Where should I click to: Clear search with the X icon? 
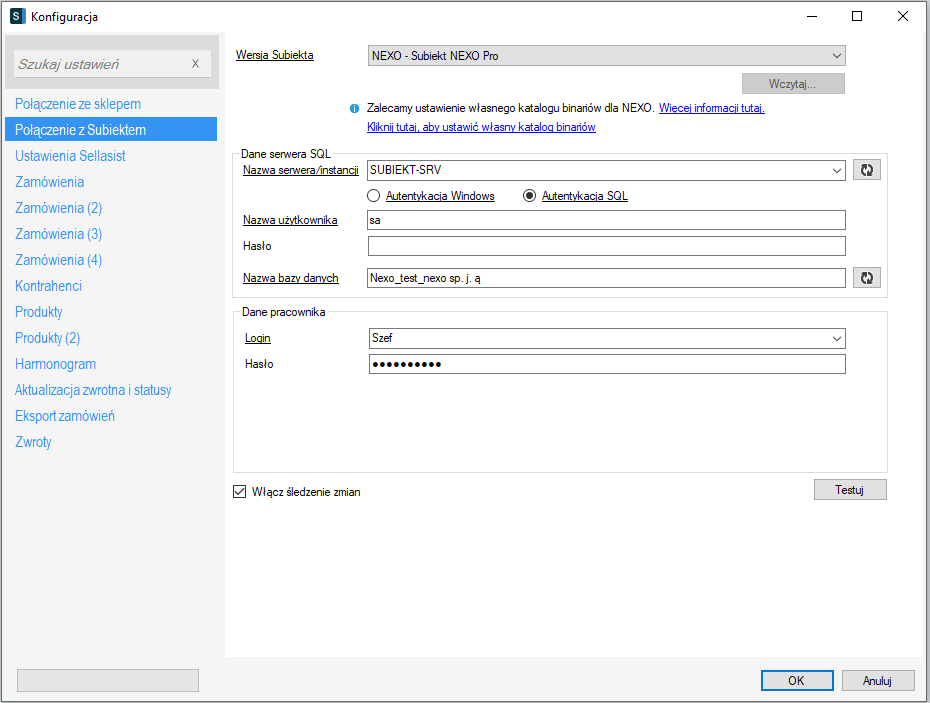(x=195, y=64)
